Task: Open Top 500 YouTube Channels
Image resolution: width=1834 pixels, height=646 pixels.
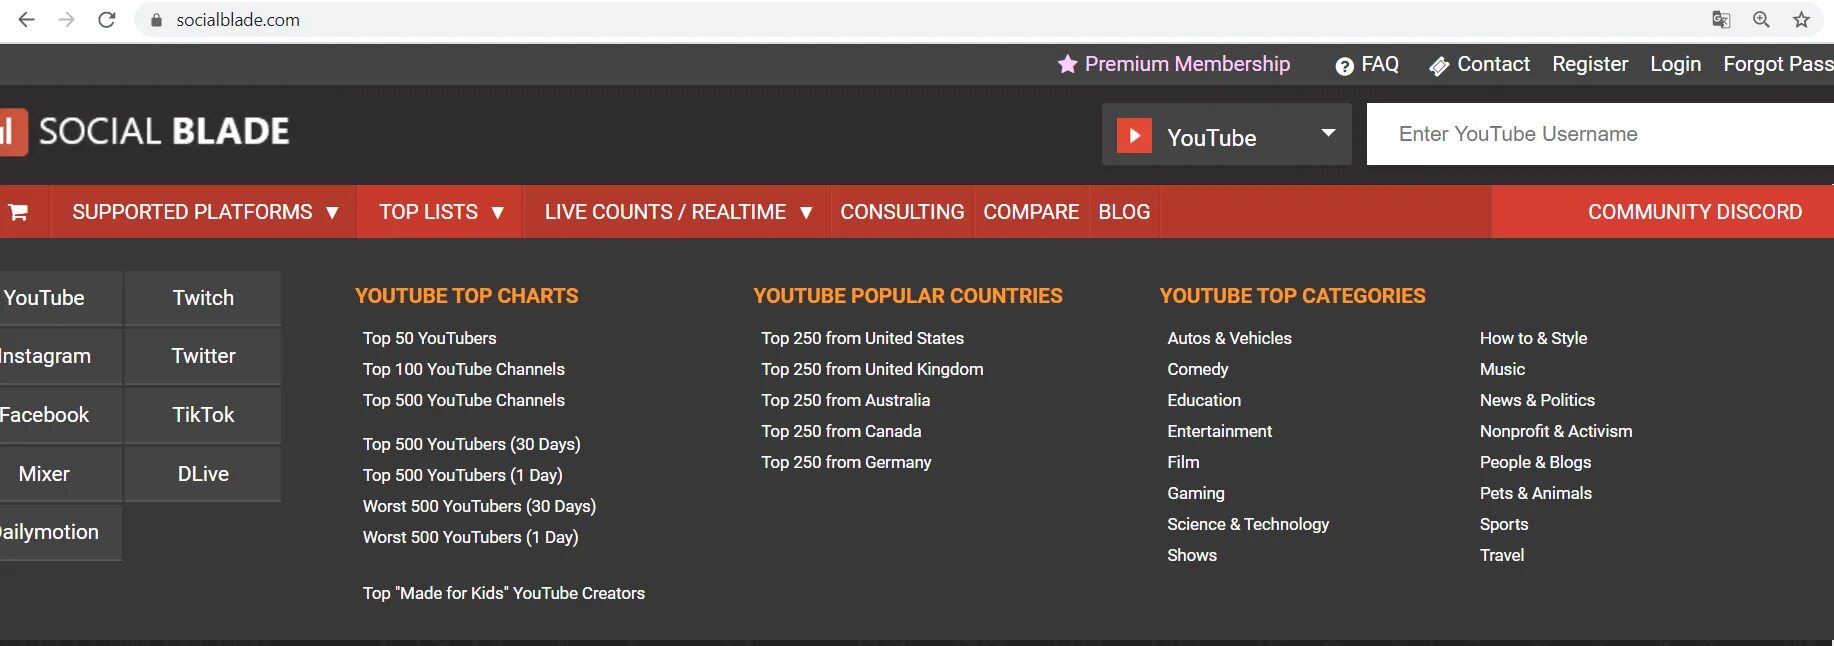Action: (463, 400)
